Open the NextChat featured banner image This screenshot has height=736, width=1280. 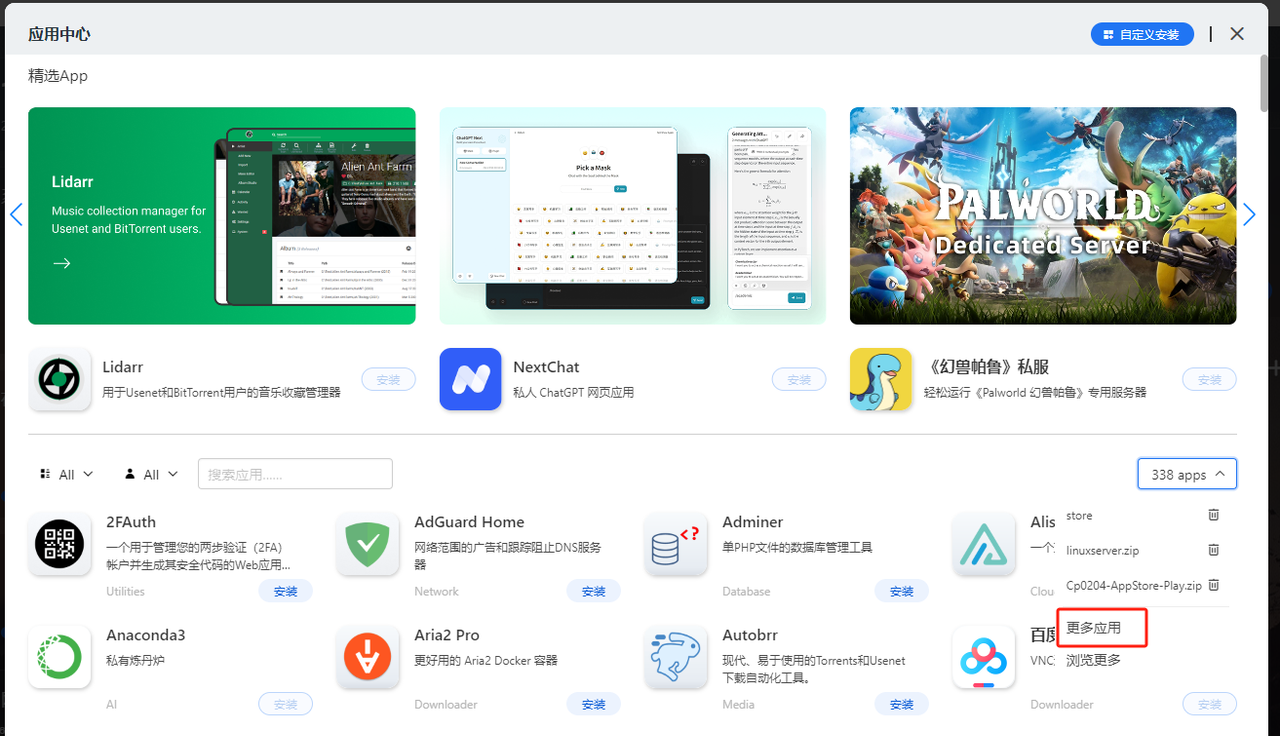point(633,216)
